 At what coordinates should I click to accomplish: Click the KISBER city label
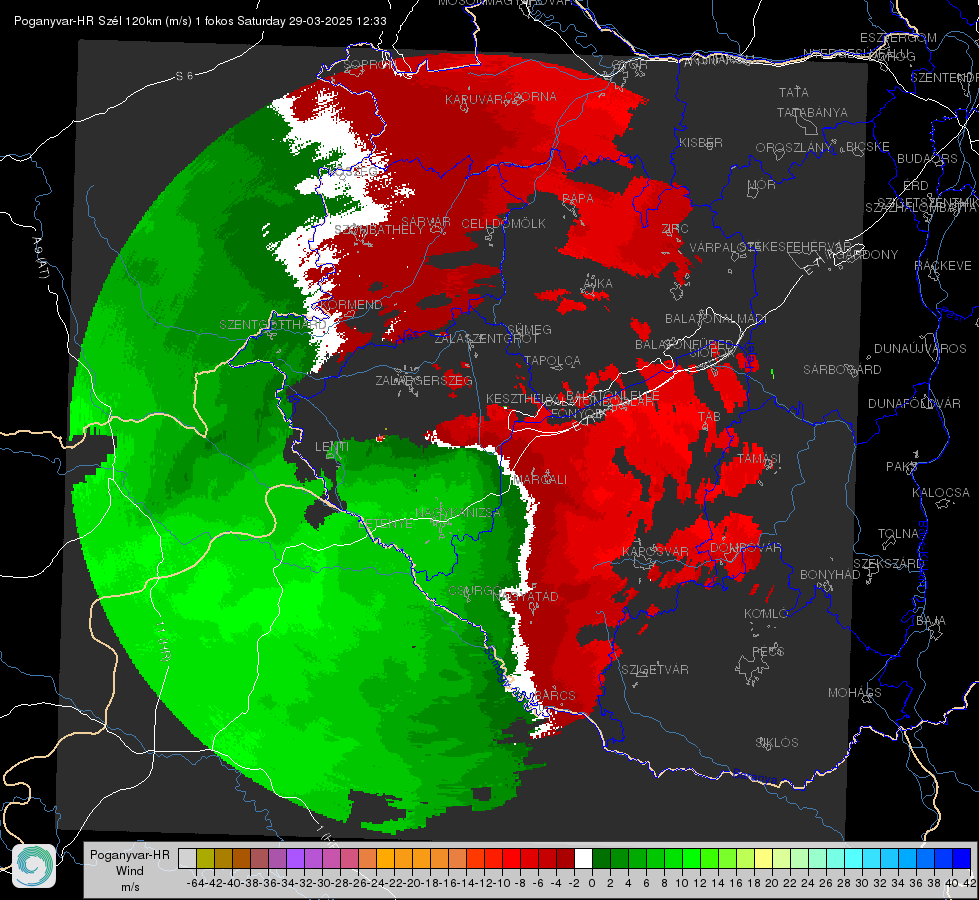click(701, 142)
